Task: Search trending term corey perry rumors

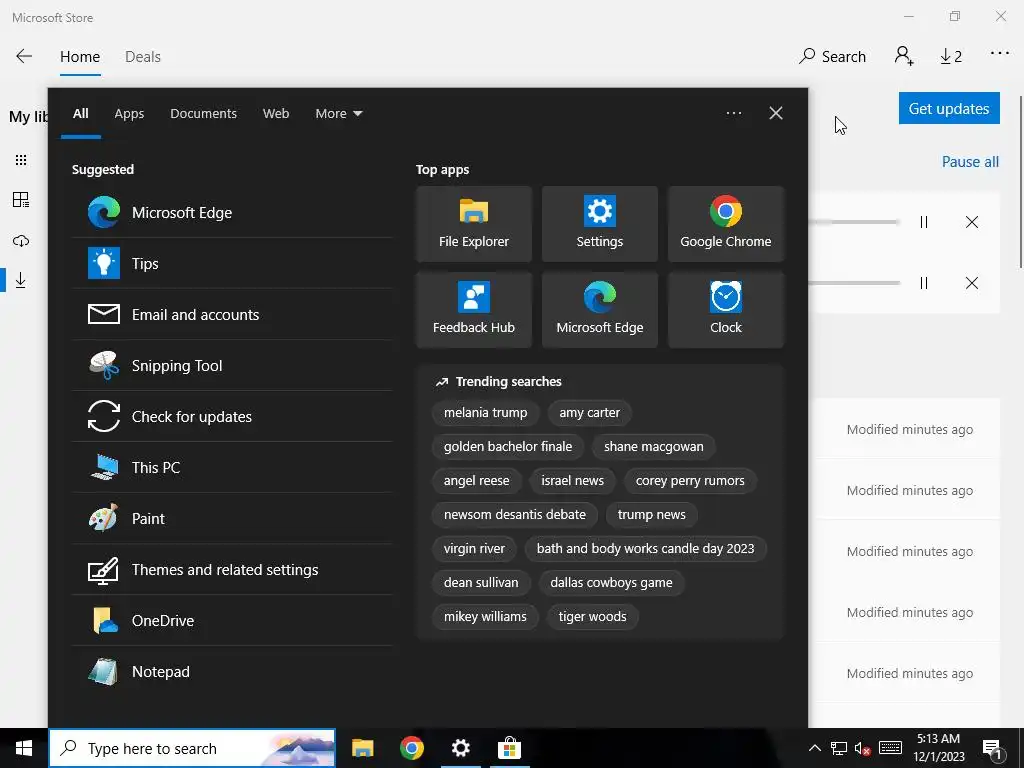Action: (x=690, y=481)
